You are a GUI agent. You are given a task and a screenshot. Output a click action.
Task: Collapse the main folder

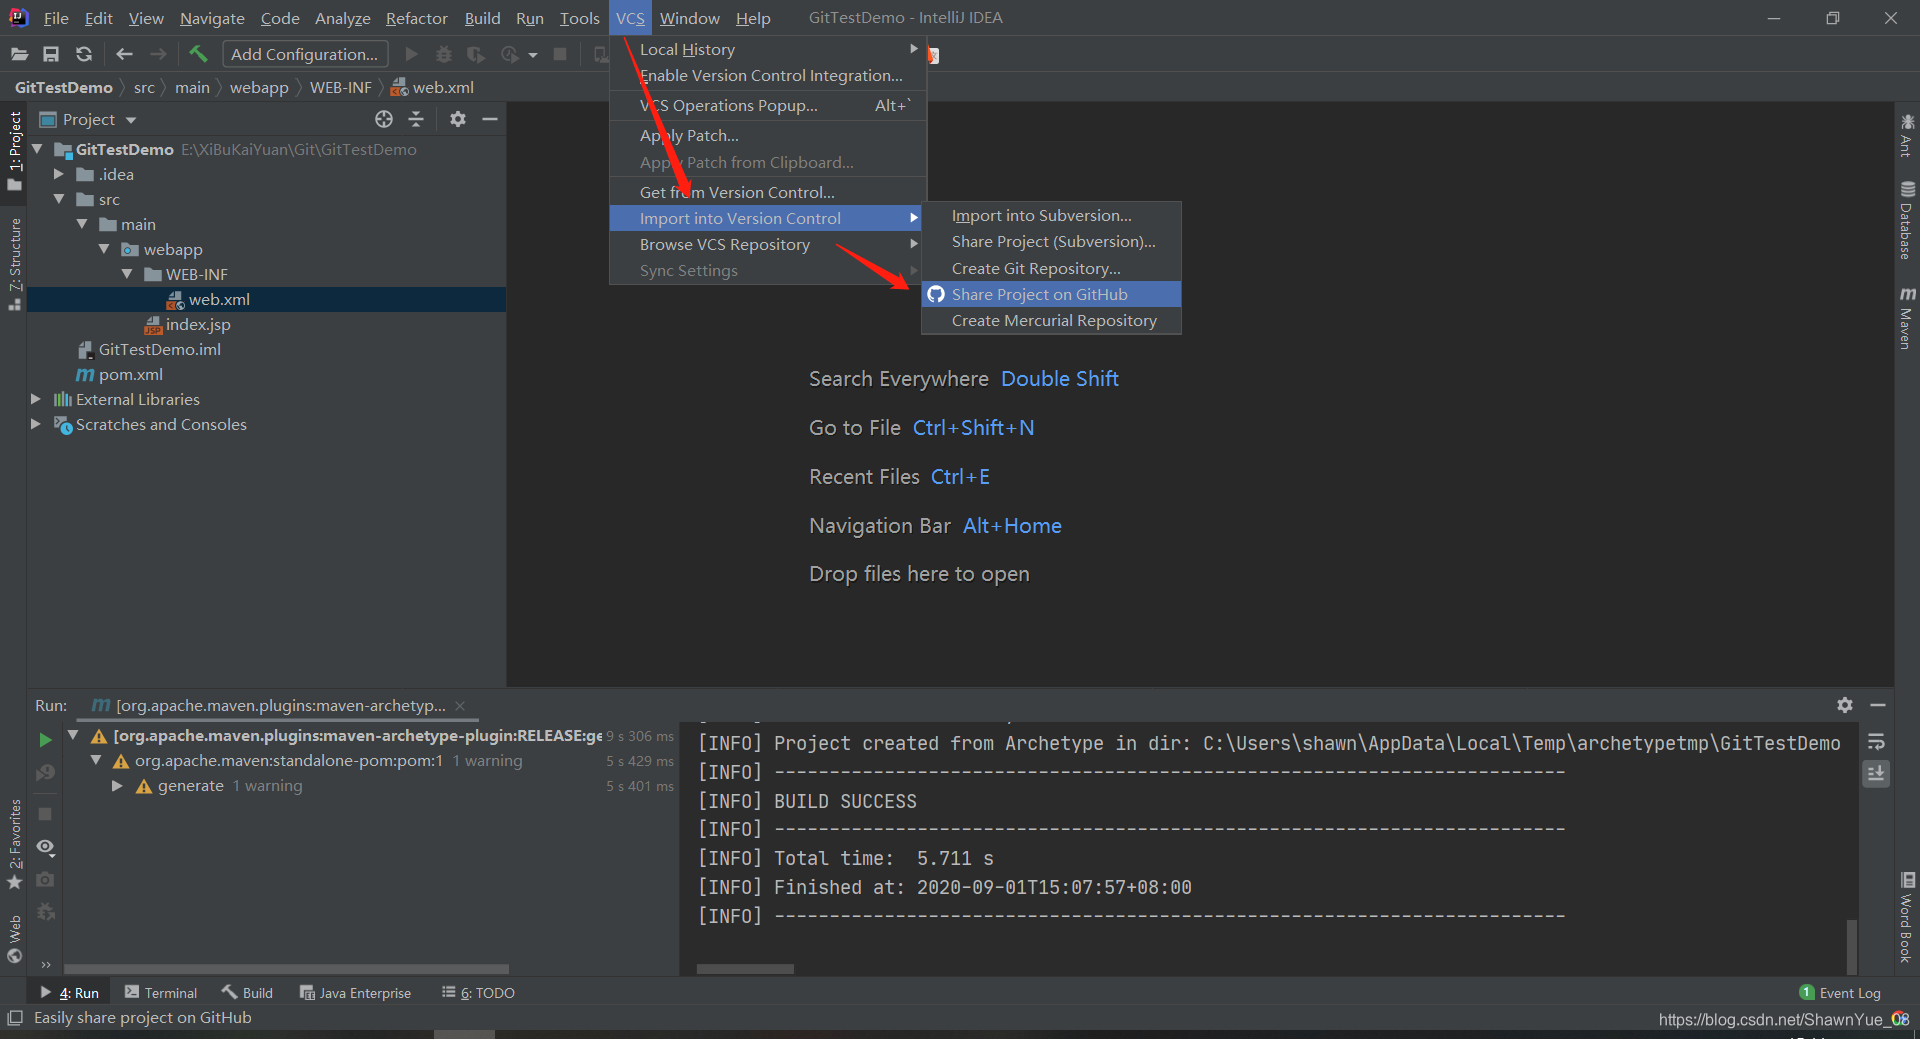pos(82,224)
